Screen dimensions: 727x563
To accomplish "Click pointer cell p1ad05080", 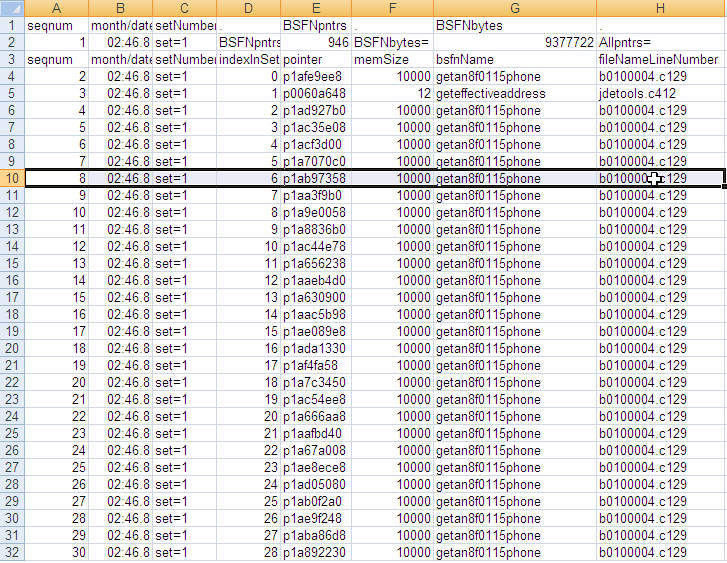I will (x=316, y=485).
